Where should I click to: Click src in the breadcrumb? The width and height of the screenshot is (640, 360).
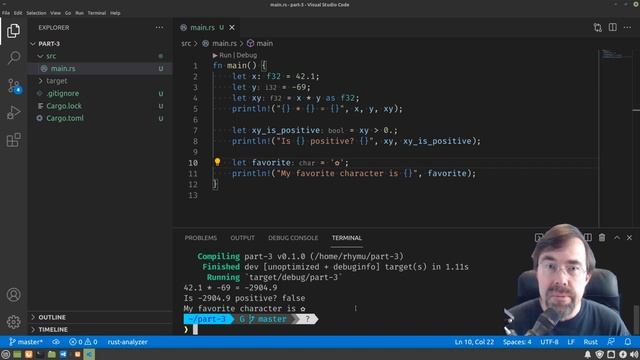[x=186, y=43]
